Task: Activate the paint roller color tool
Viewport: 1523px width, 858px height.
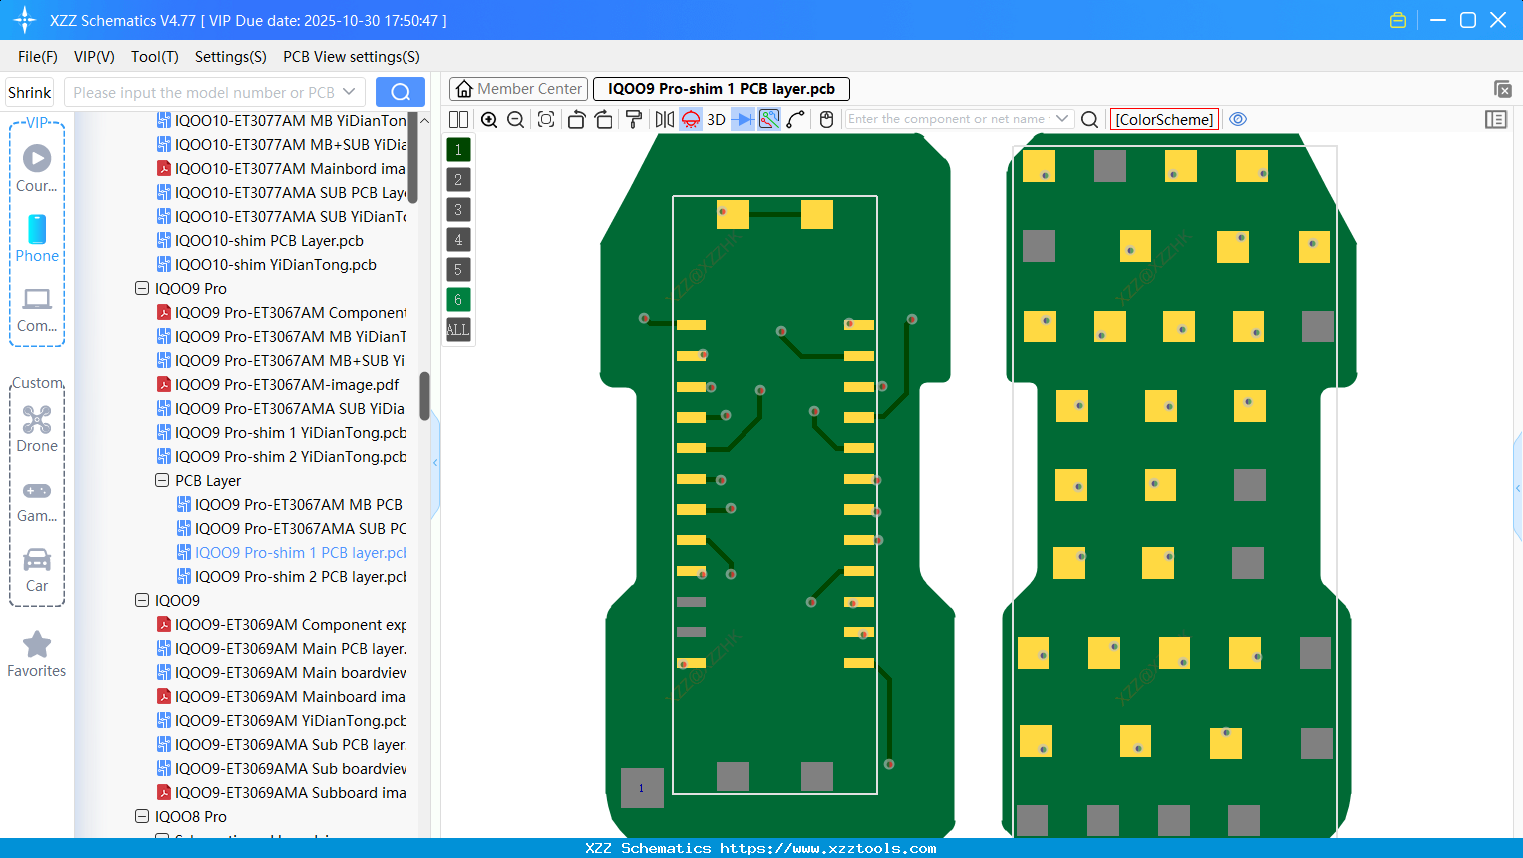Action: point(633,119)
